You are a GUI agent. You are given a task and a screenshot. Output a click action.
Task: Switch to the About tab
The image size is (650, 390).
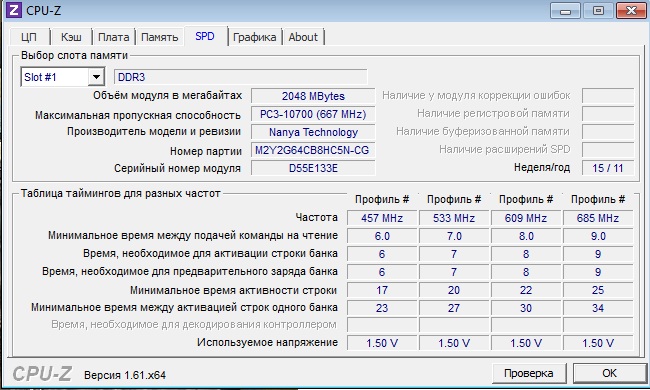pyautogui.click(x=303, y=37)
